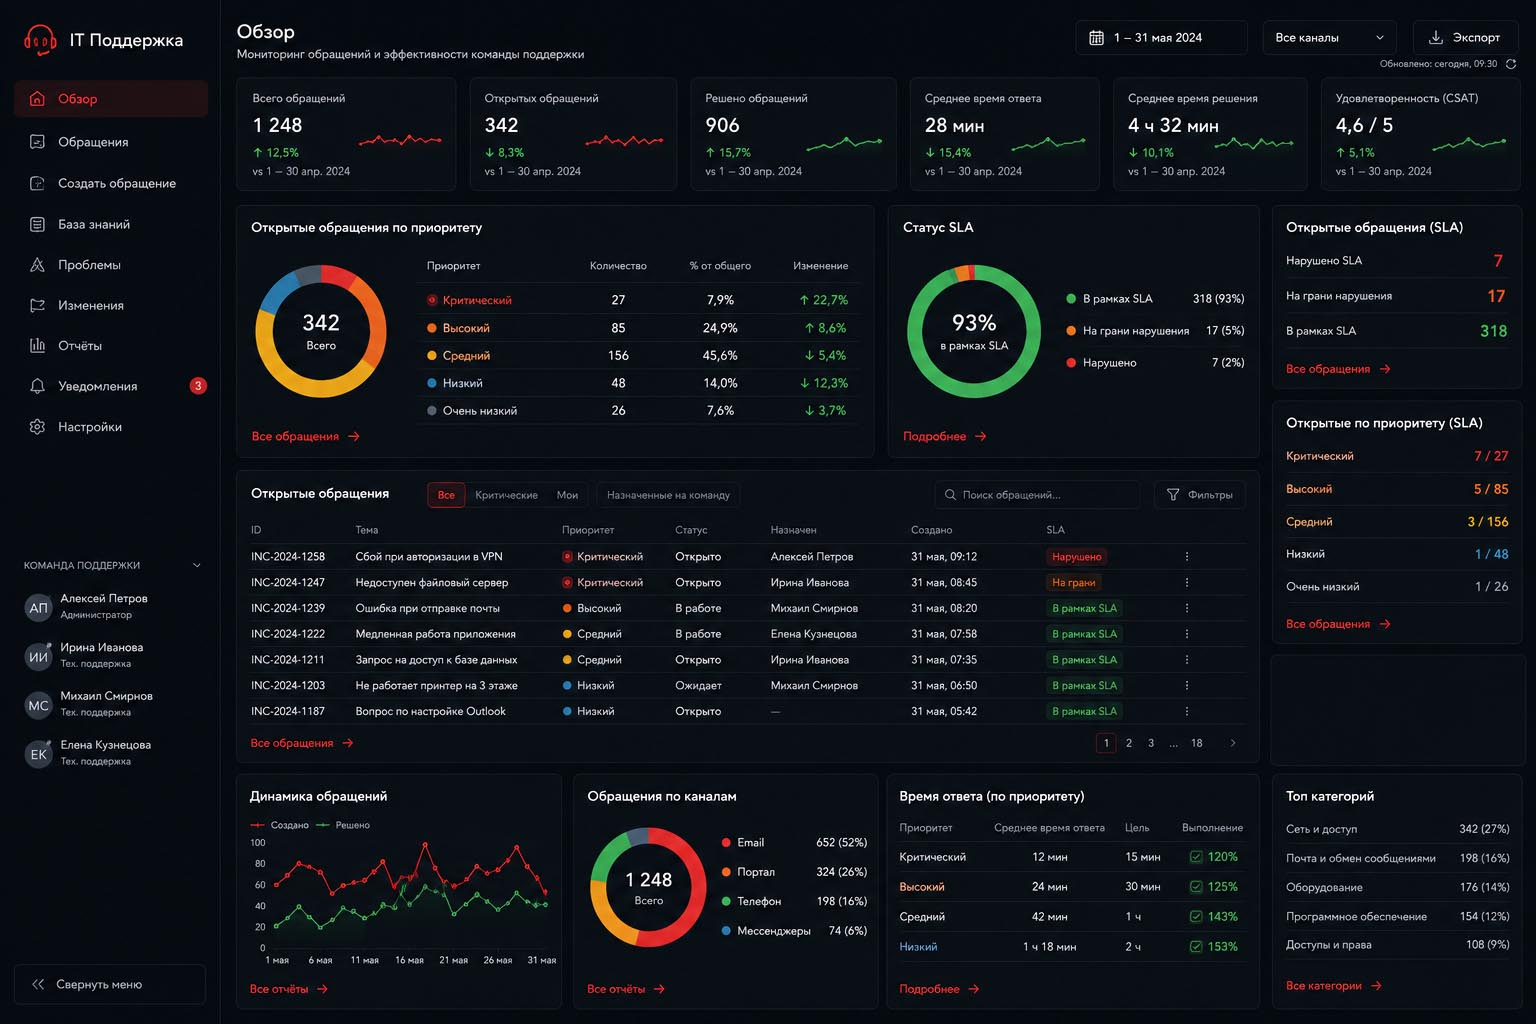The height and width of the screenshot is (1024, 1536).
Task: Collapse the Команда поддержки section chevron
Action: pyautogui.click(x=197, y=566)
